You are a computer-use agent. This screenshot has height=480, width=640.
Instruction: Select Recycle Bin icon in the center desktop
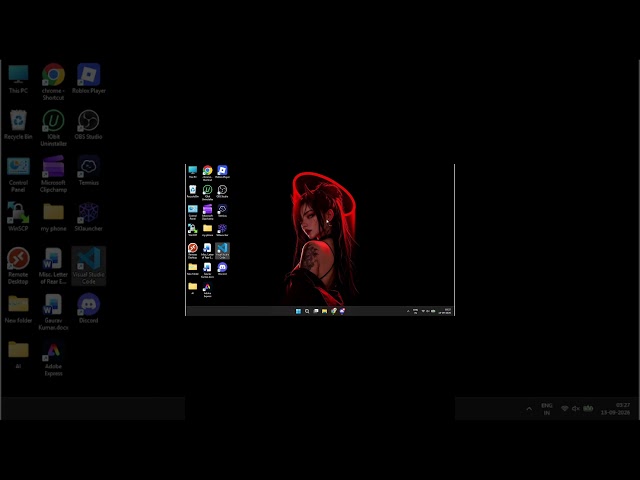[193, 191]
